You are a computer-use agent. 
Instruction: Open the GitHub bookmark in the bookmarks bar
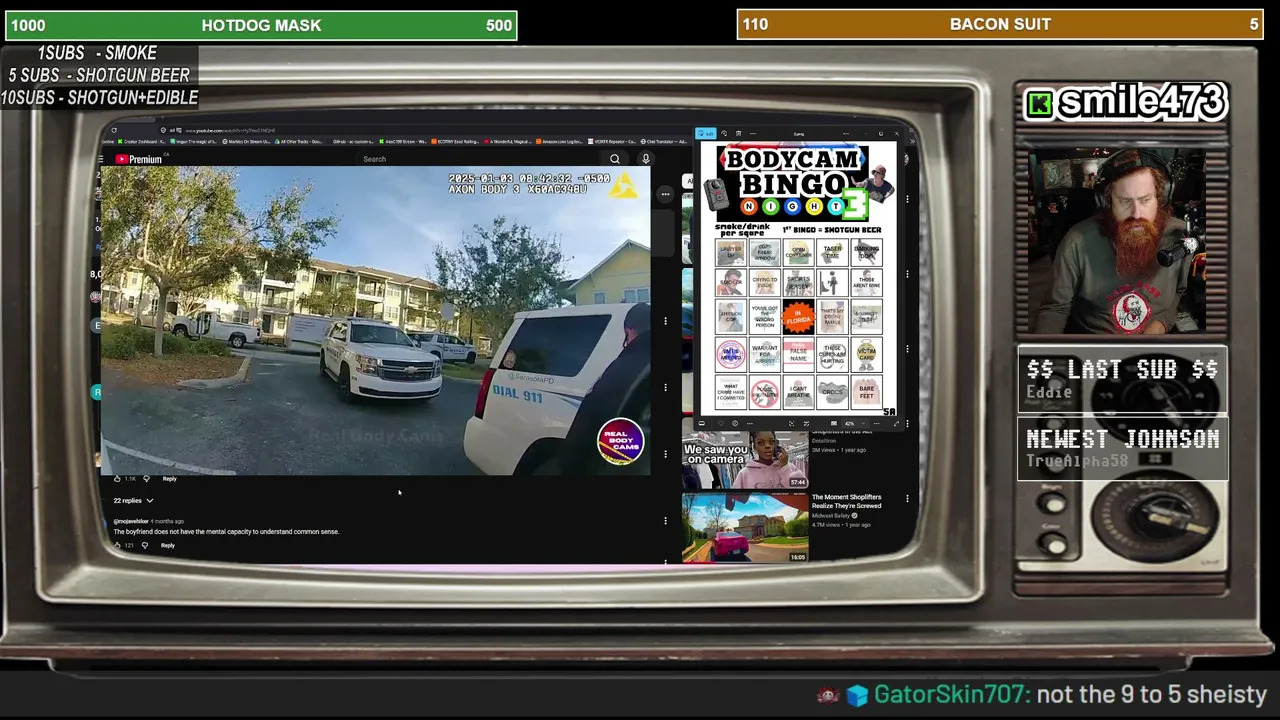[353, 142]
